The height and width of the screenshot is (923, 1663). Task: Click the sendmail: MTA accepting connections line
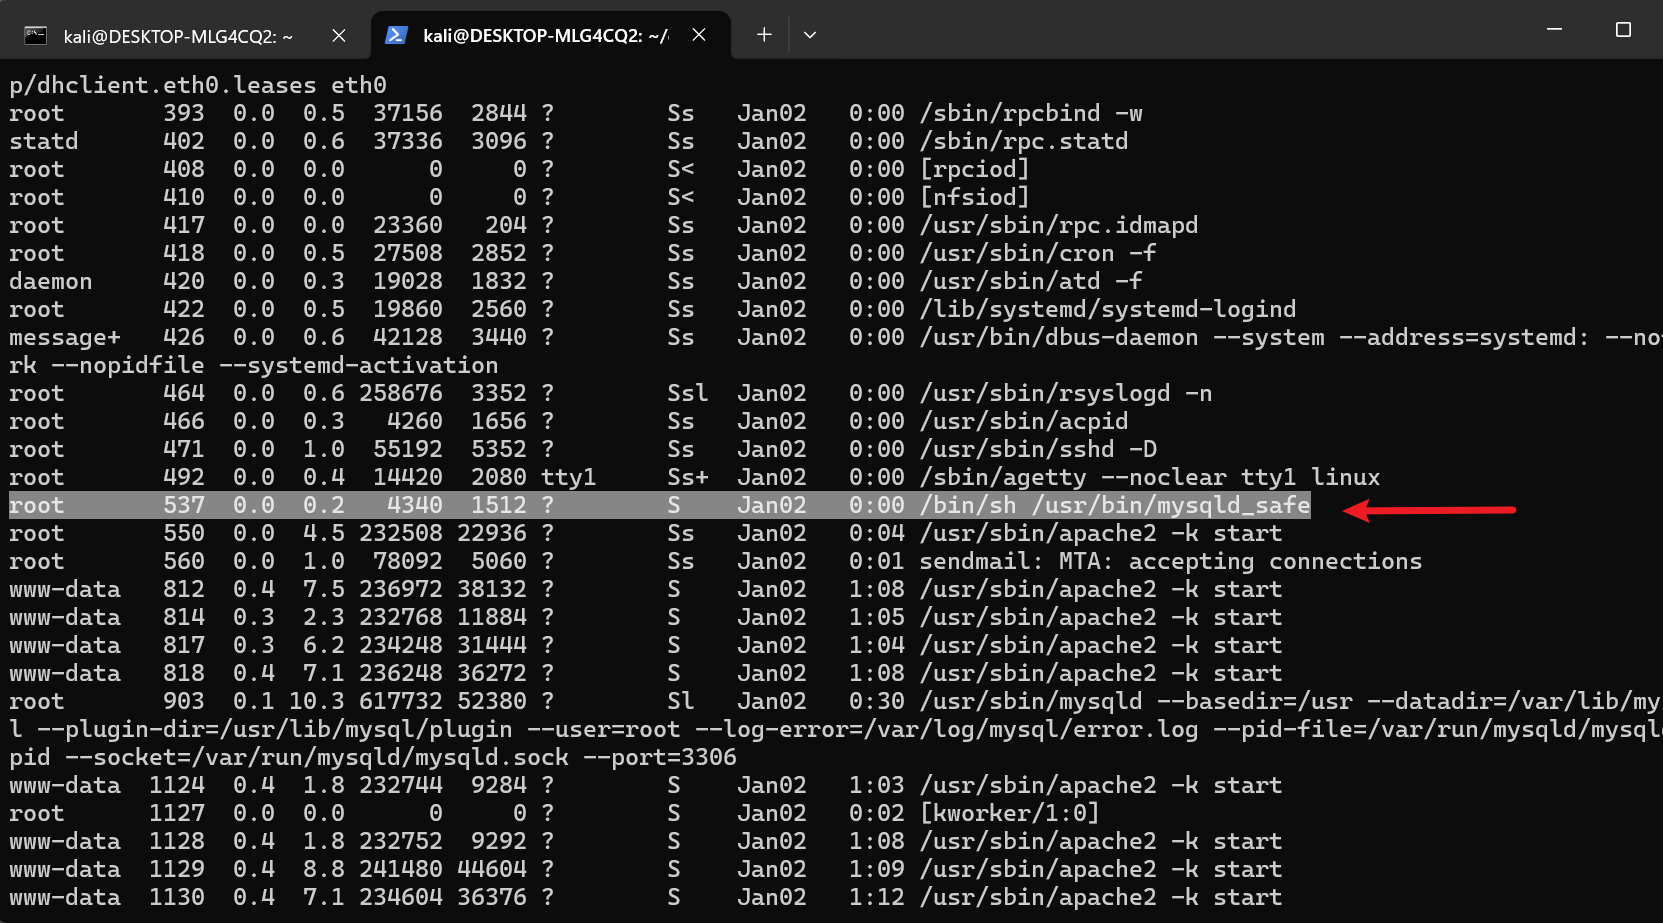(x=1170, y=562)
